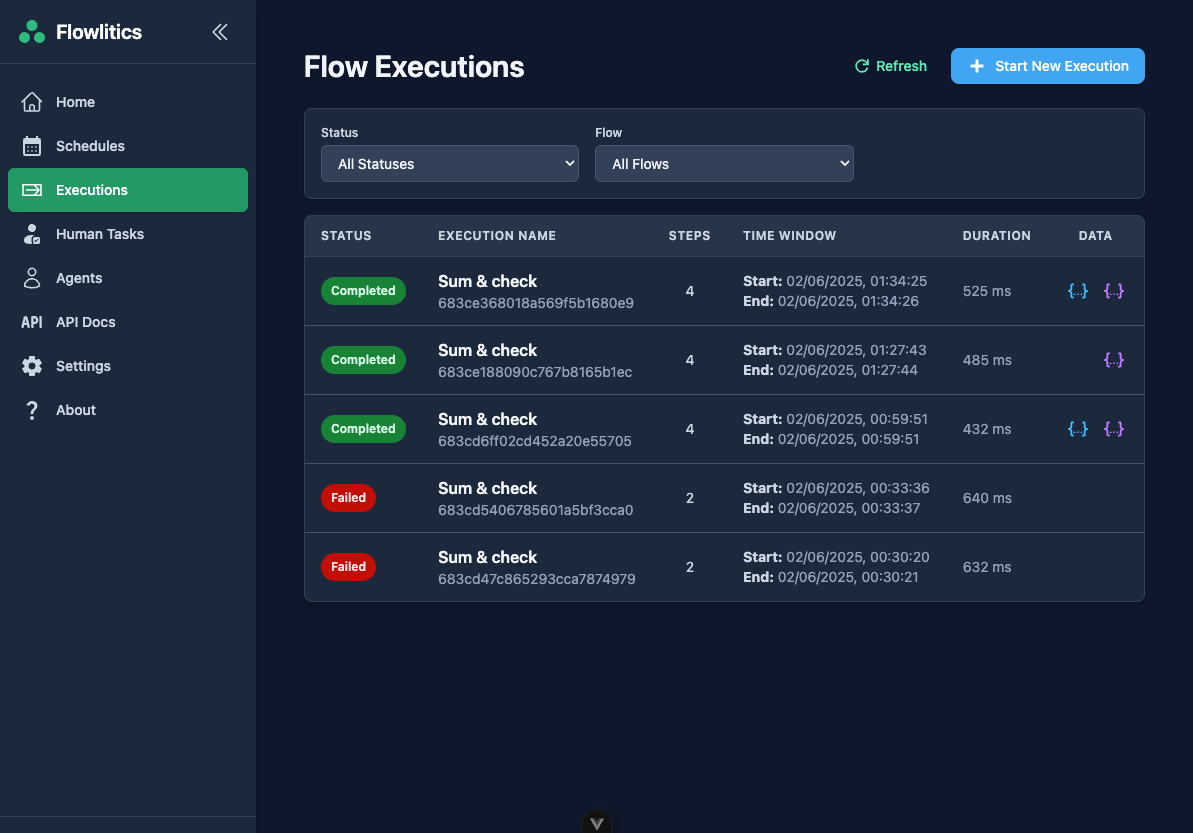Click the EXECUTION NAME column header
The image size is (1193, 833).
[497, 236]
